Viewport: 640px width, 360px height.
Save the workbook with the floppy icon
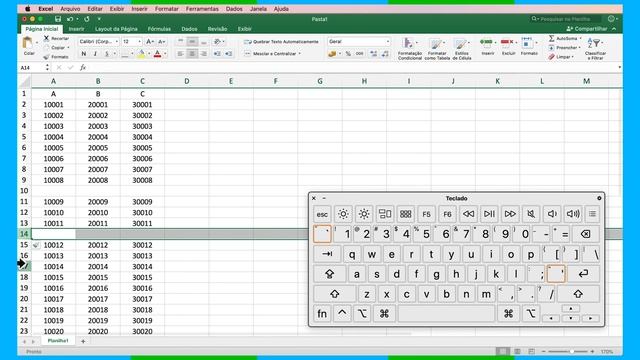[x=58, y=19]
